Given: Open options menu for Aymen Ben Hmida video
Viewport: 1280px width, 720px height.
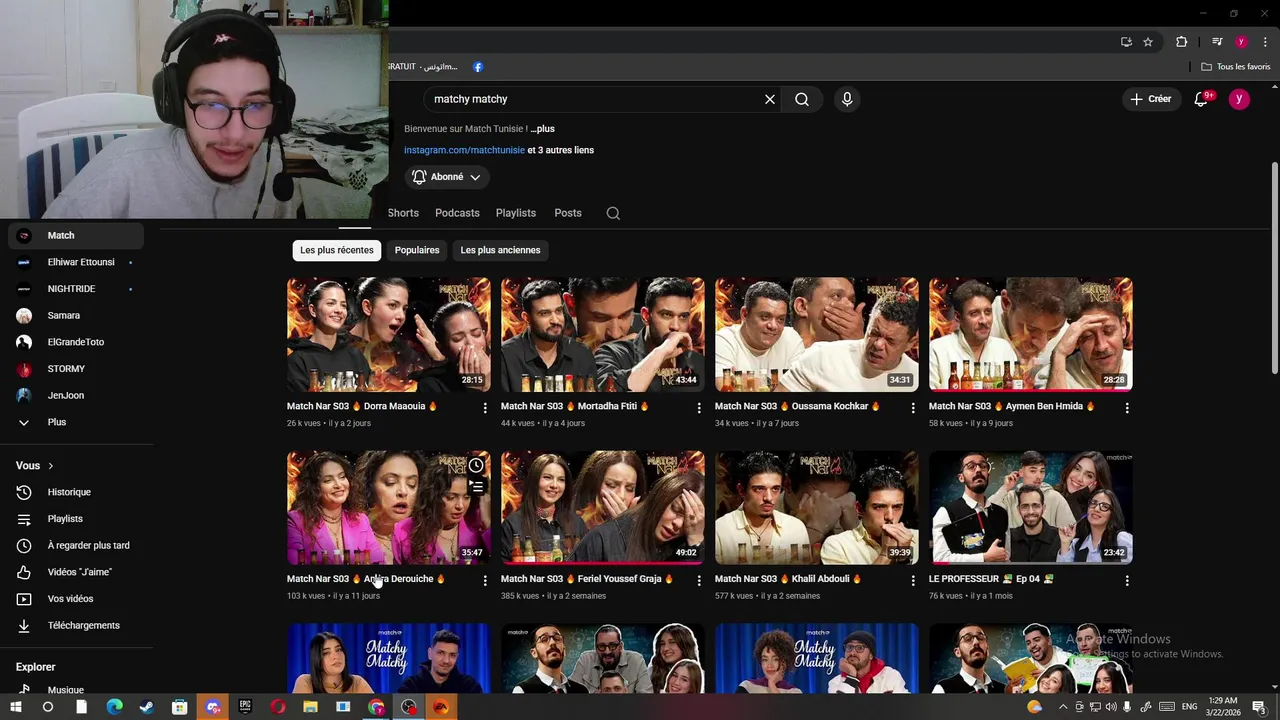Looking at the screenshot, I should pyautogui.click(x=1127, y=408).
